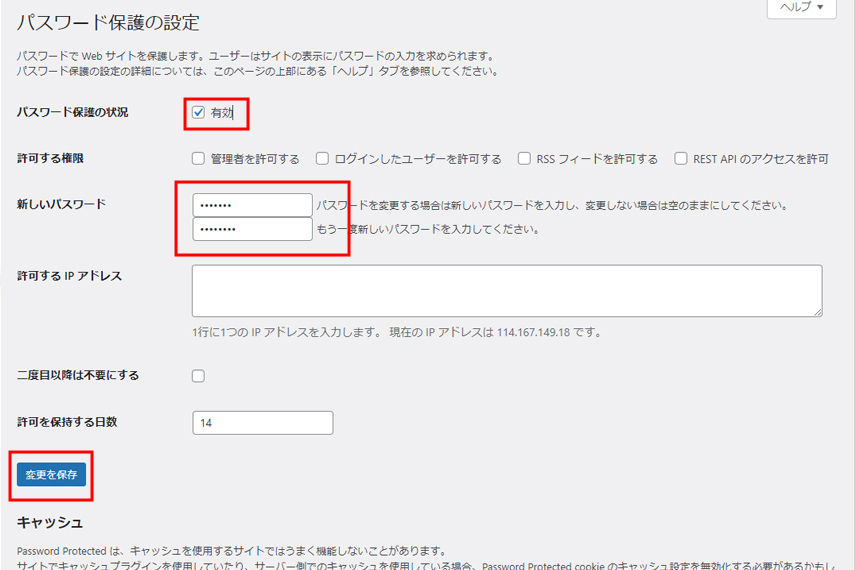The width and height of the screenshot is (855, 570).
Task: Click the 二度目以降は不要にする row label
Action: tap(78, 376)
